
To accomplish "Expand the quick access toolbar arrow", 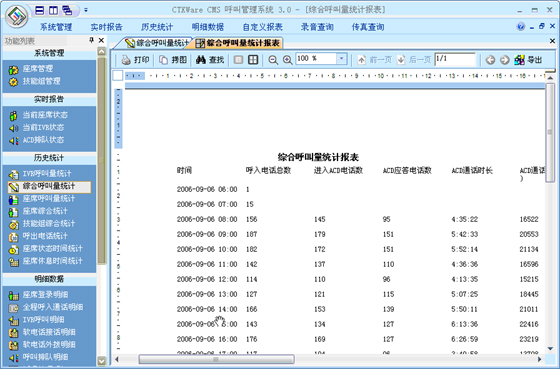I will pos(86,10).
